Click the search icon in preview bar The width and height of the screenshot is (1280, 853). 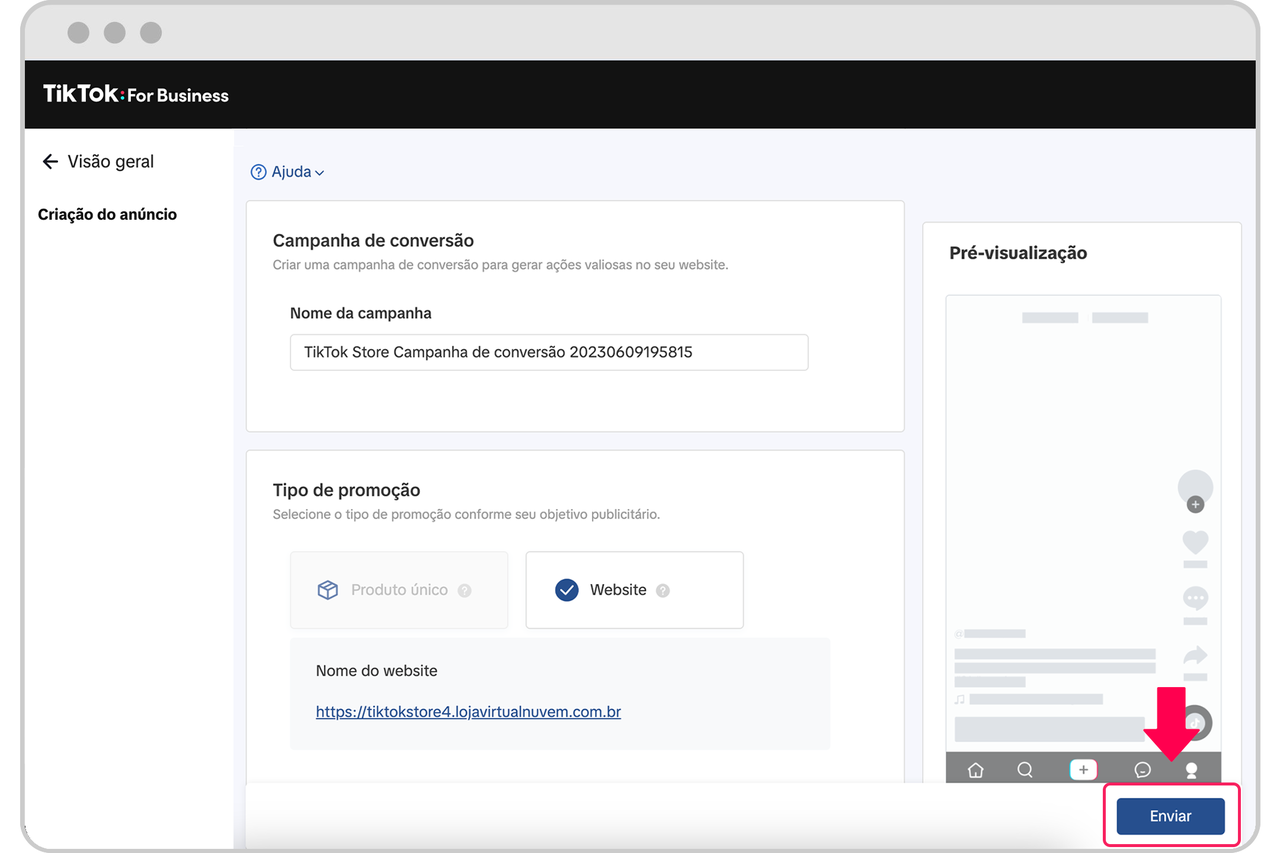click(1025, 770)
